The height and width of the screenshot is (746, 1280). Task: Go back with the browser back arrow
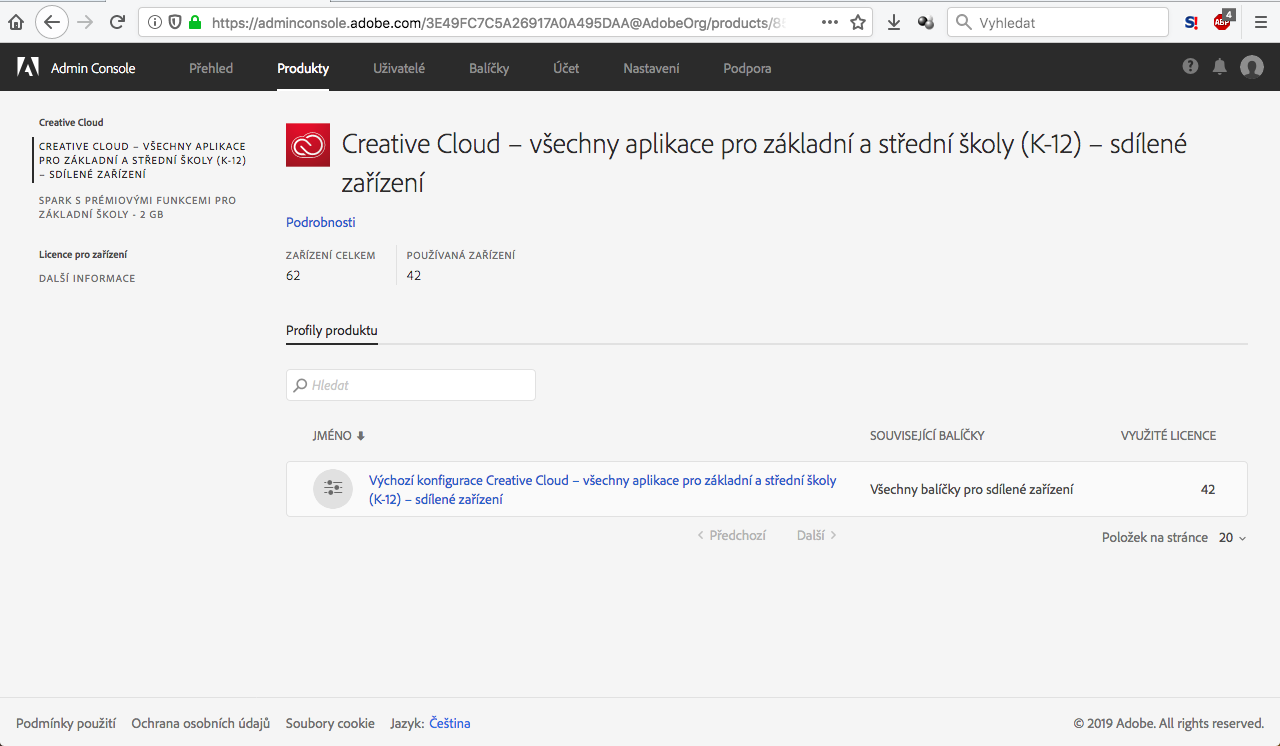(52, 22)
